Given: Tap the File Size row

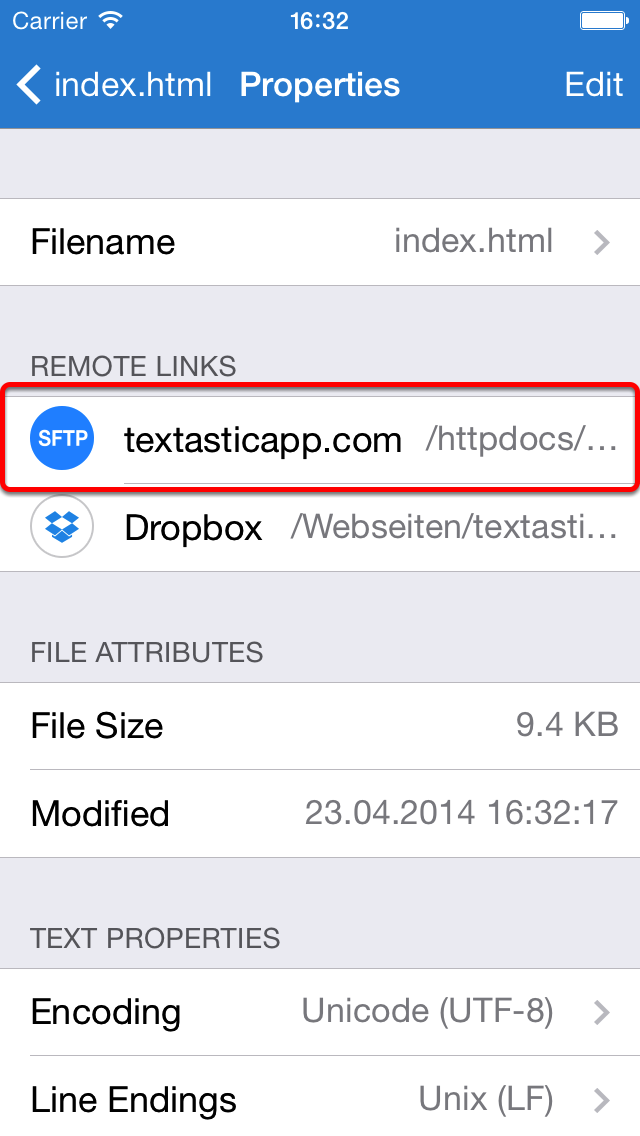Looking at the screenshot, I should pyautogui.click(x=320, y=726).
